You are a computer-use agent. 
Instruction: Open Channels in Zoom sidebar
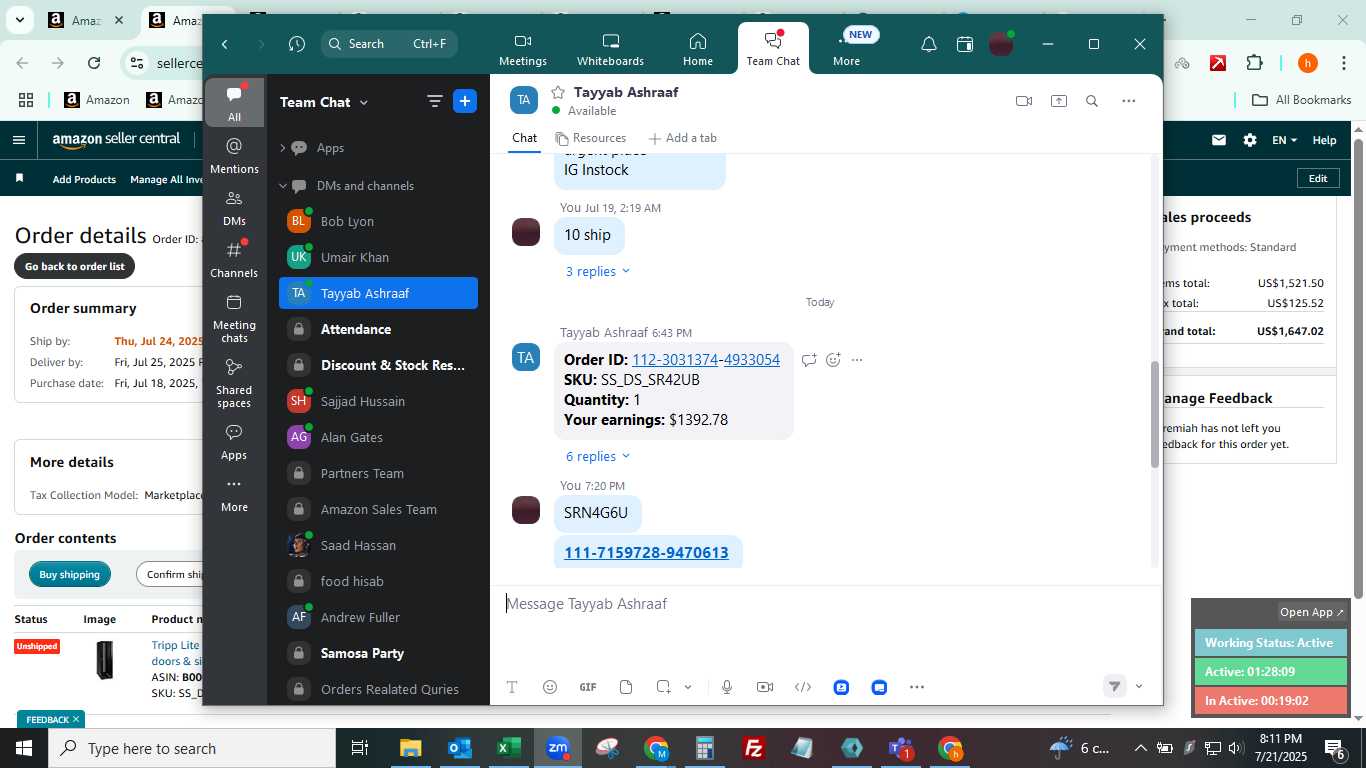point(234,260)
